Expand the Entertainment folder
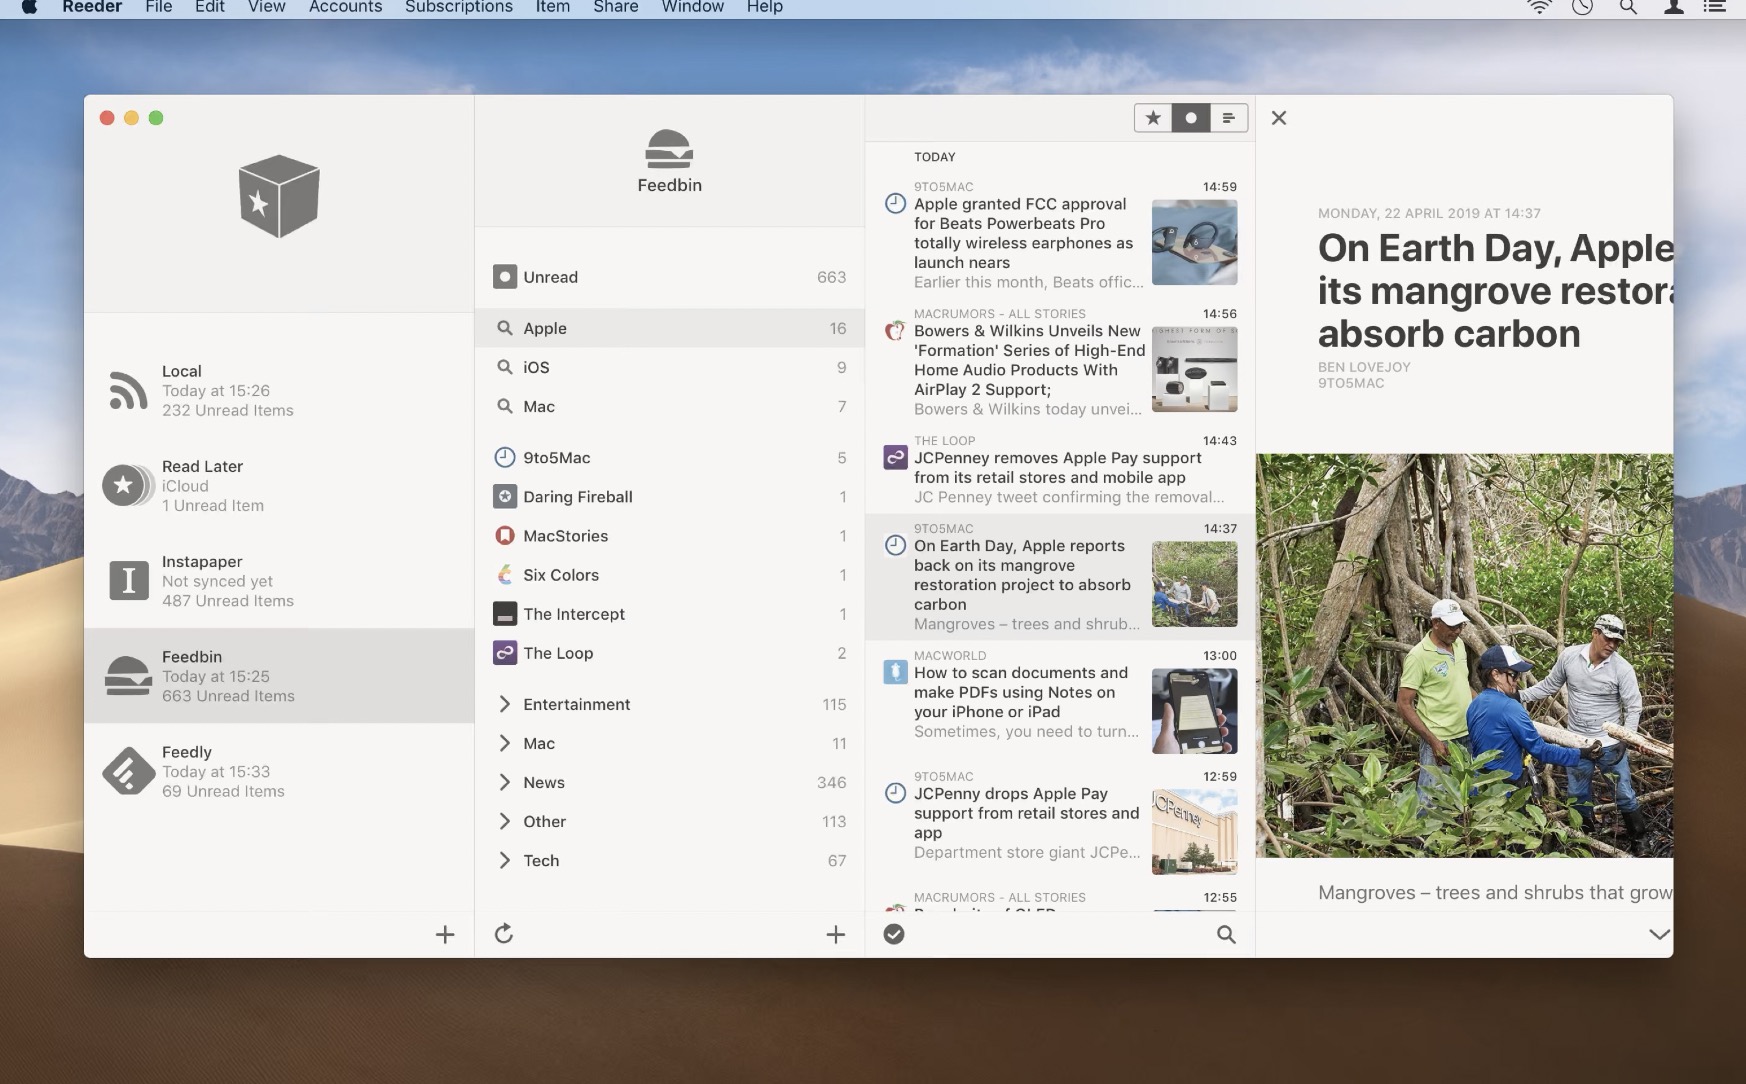 (505, 704)
